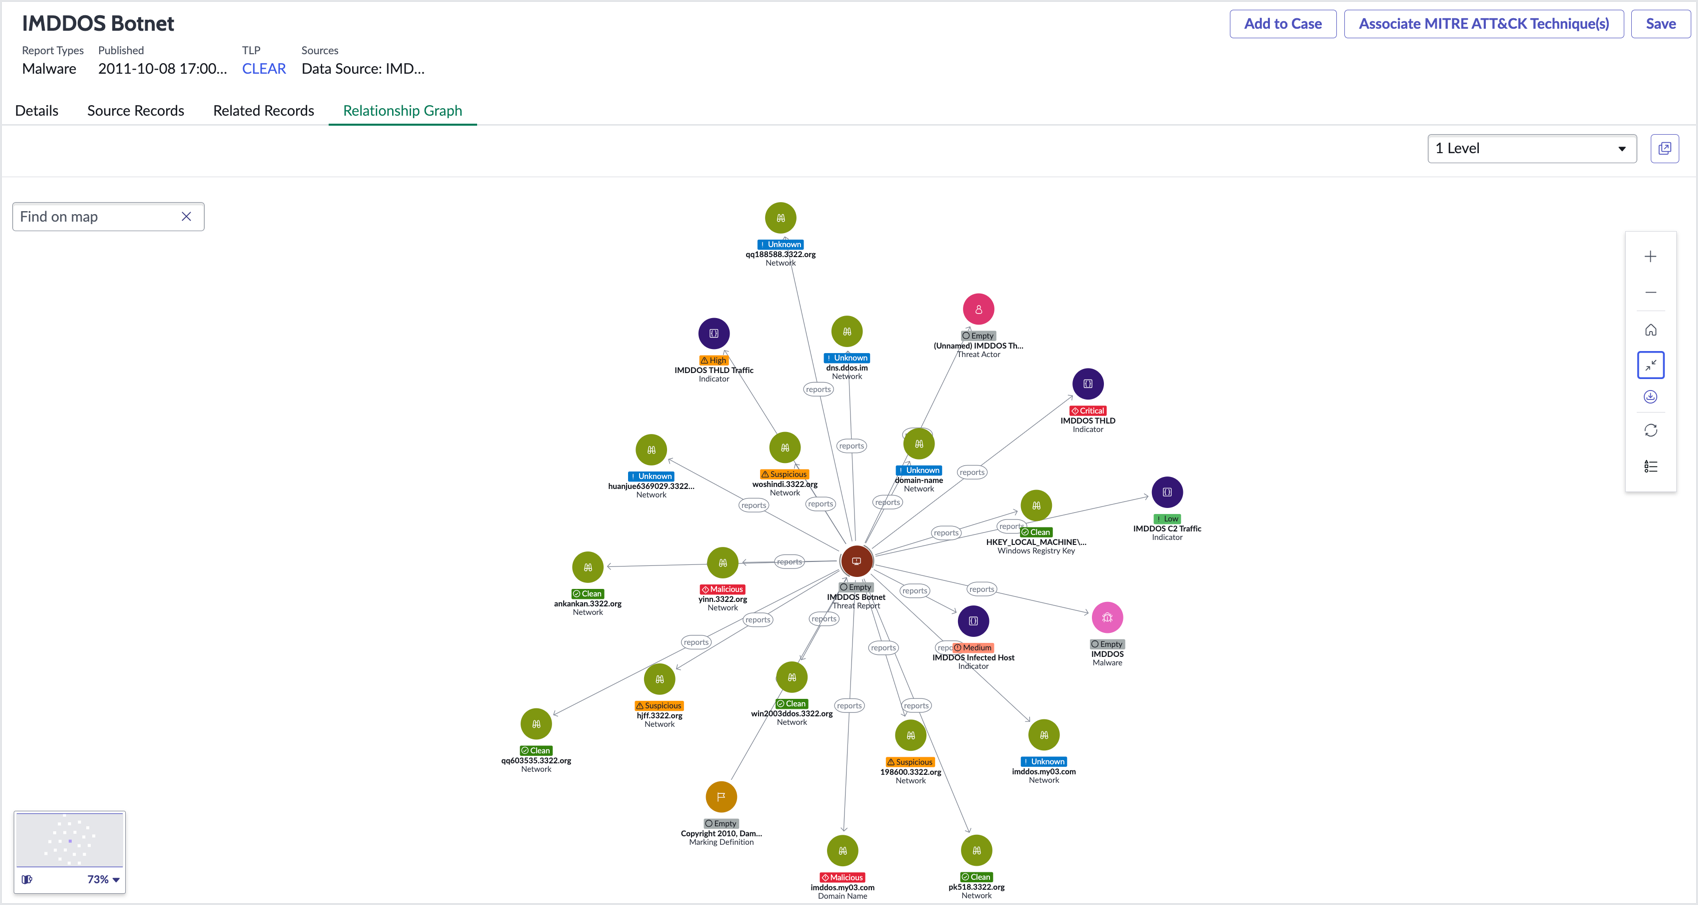Select the IMDDOS C2 Traffic indicator node

(1167, 493)
